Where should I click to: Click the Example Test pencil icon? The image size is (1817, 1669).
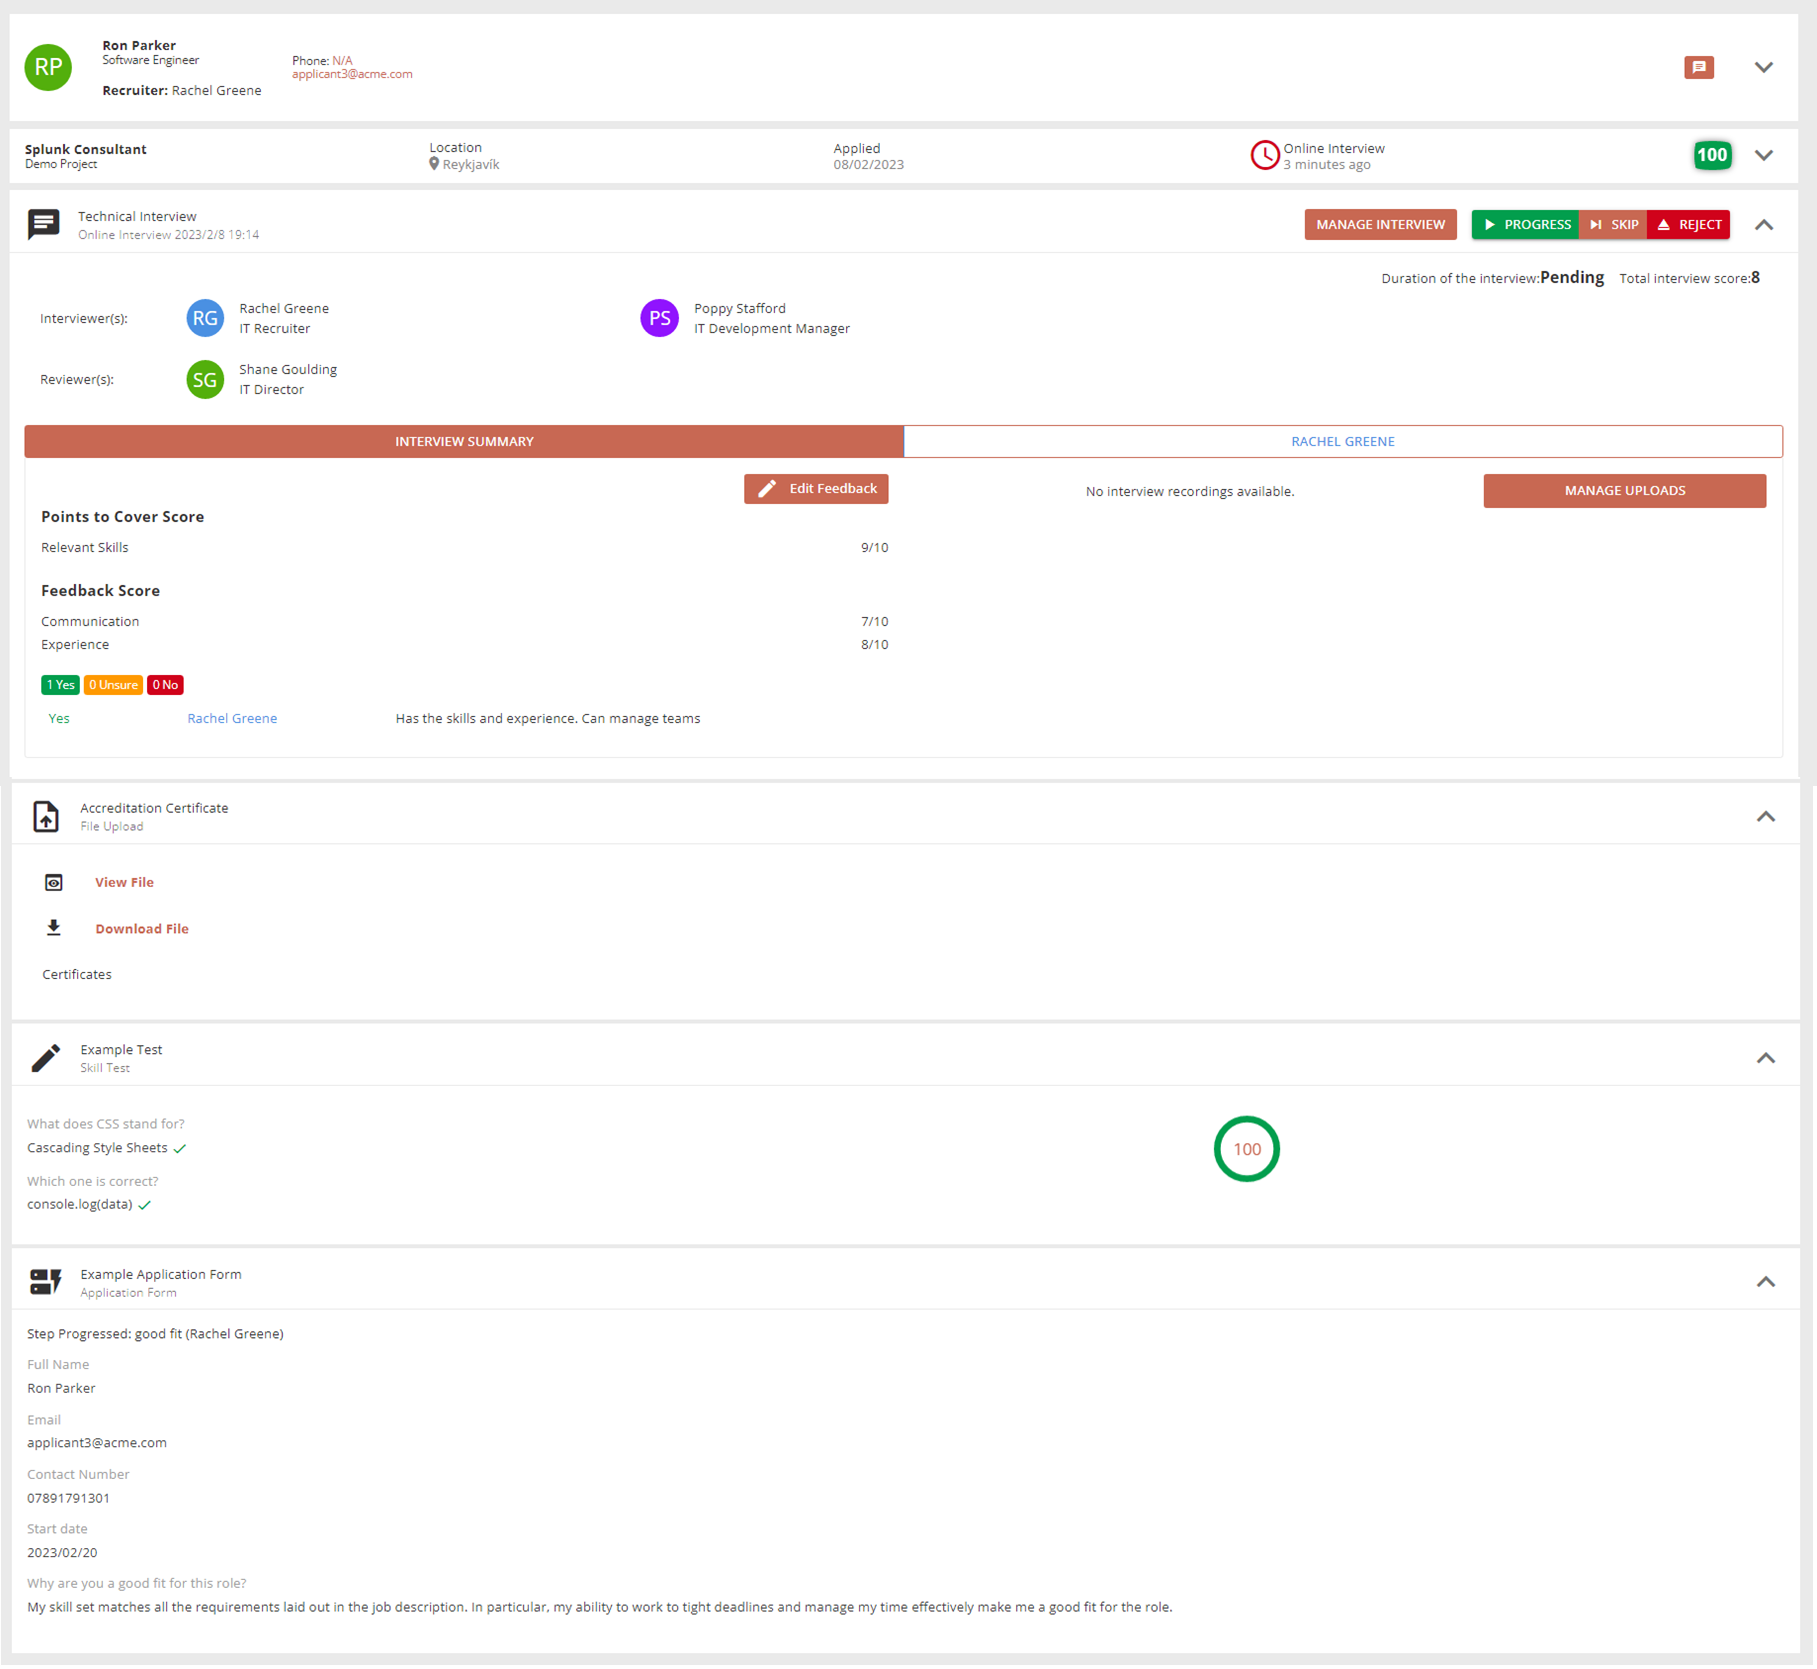tap(46, 1058)
